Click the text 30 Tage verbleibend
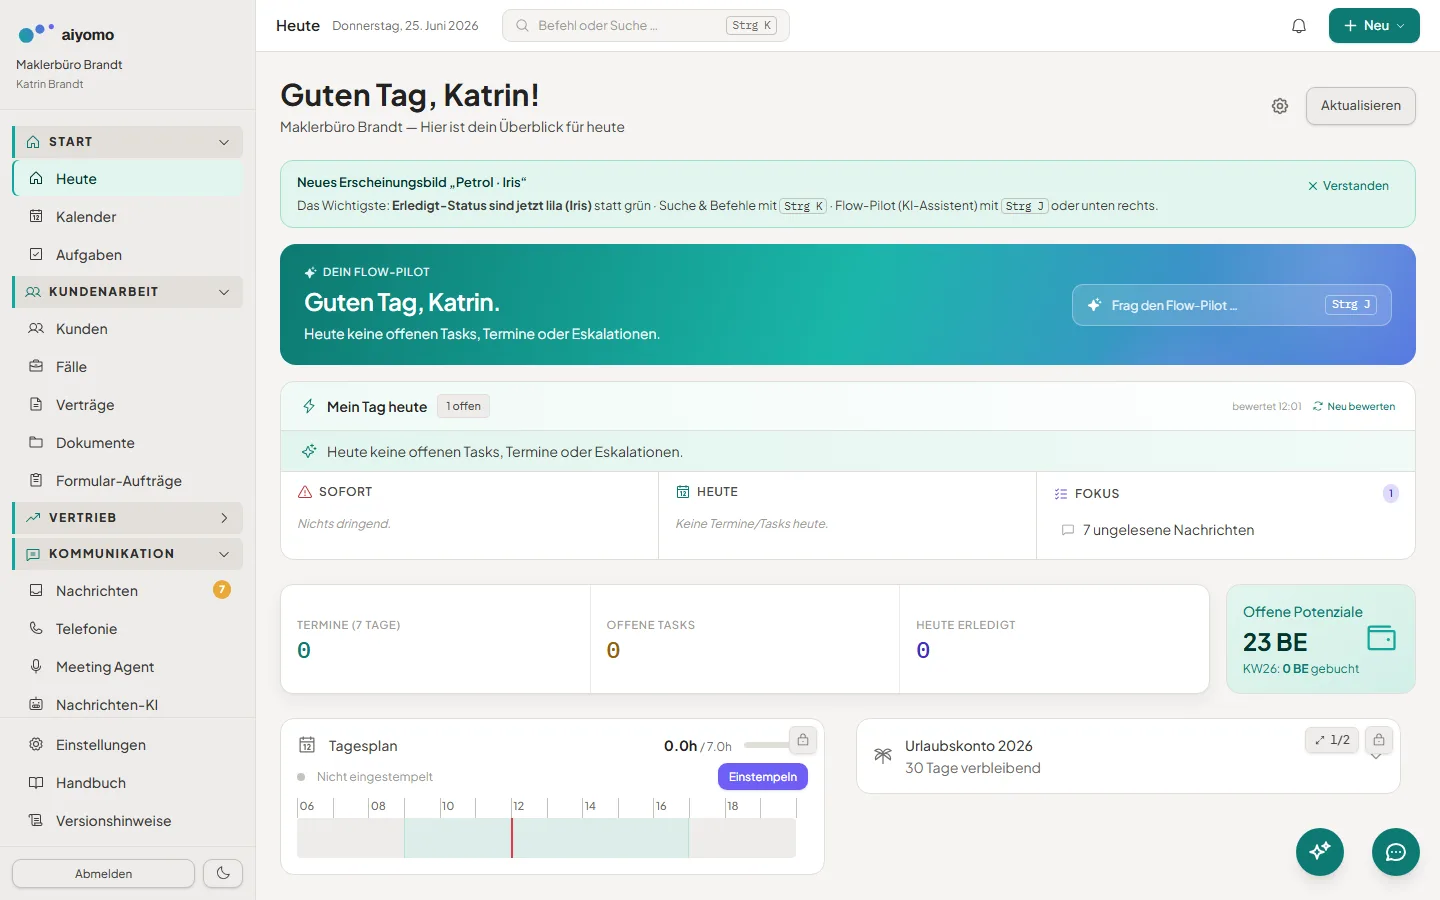Viewport: 1440px width, 900px height. (x=972, y=768)
